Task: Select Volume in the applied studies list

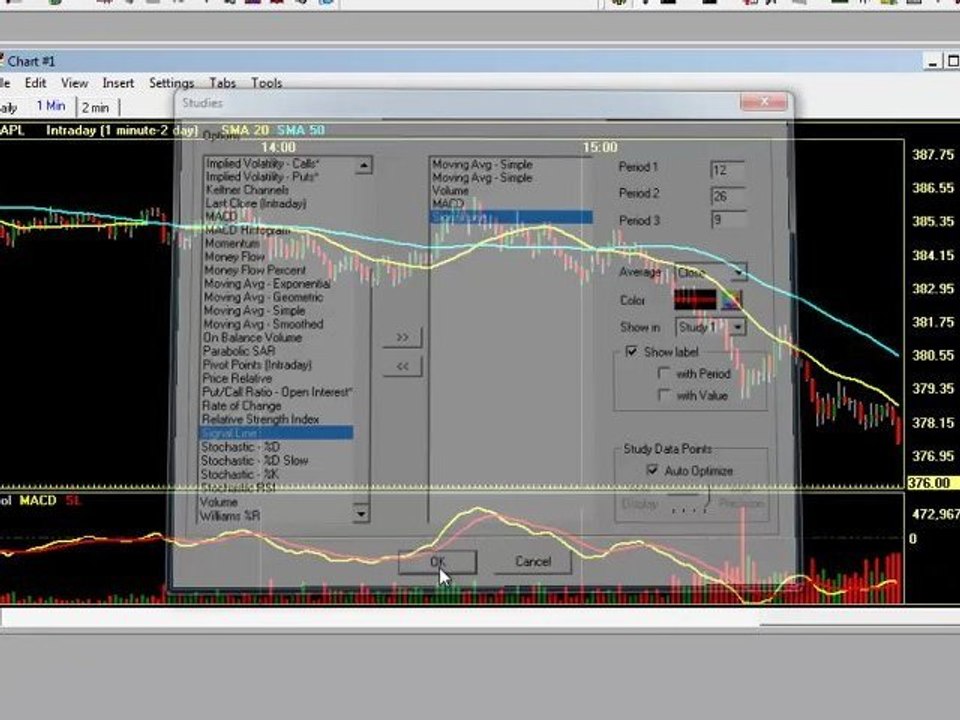Action: pos(450,190)
